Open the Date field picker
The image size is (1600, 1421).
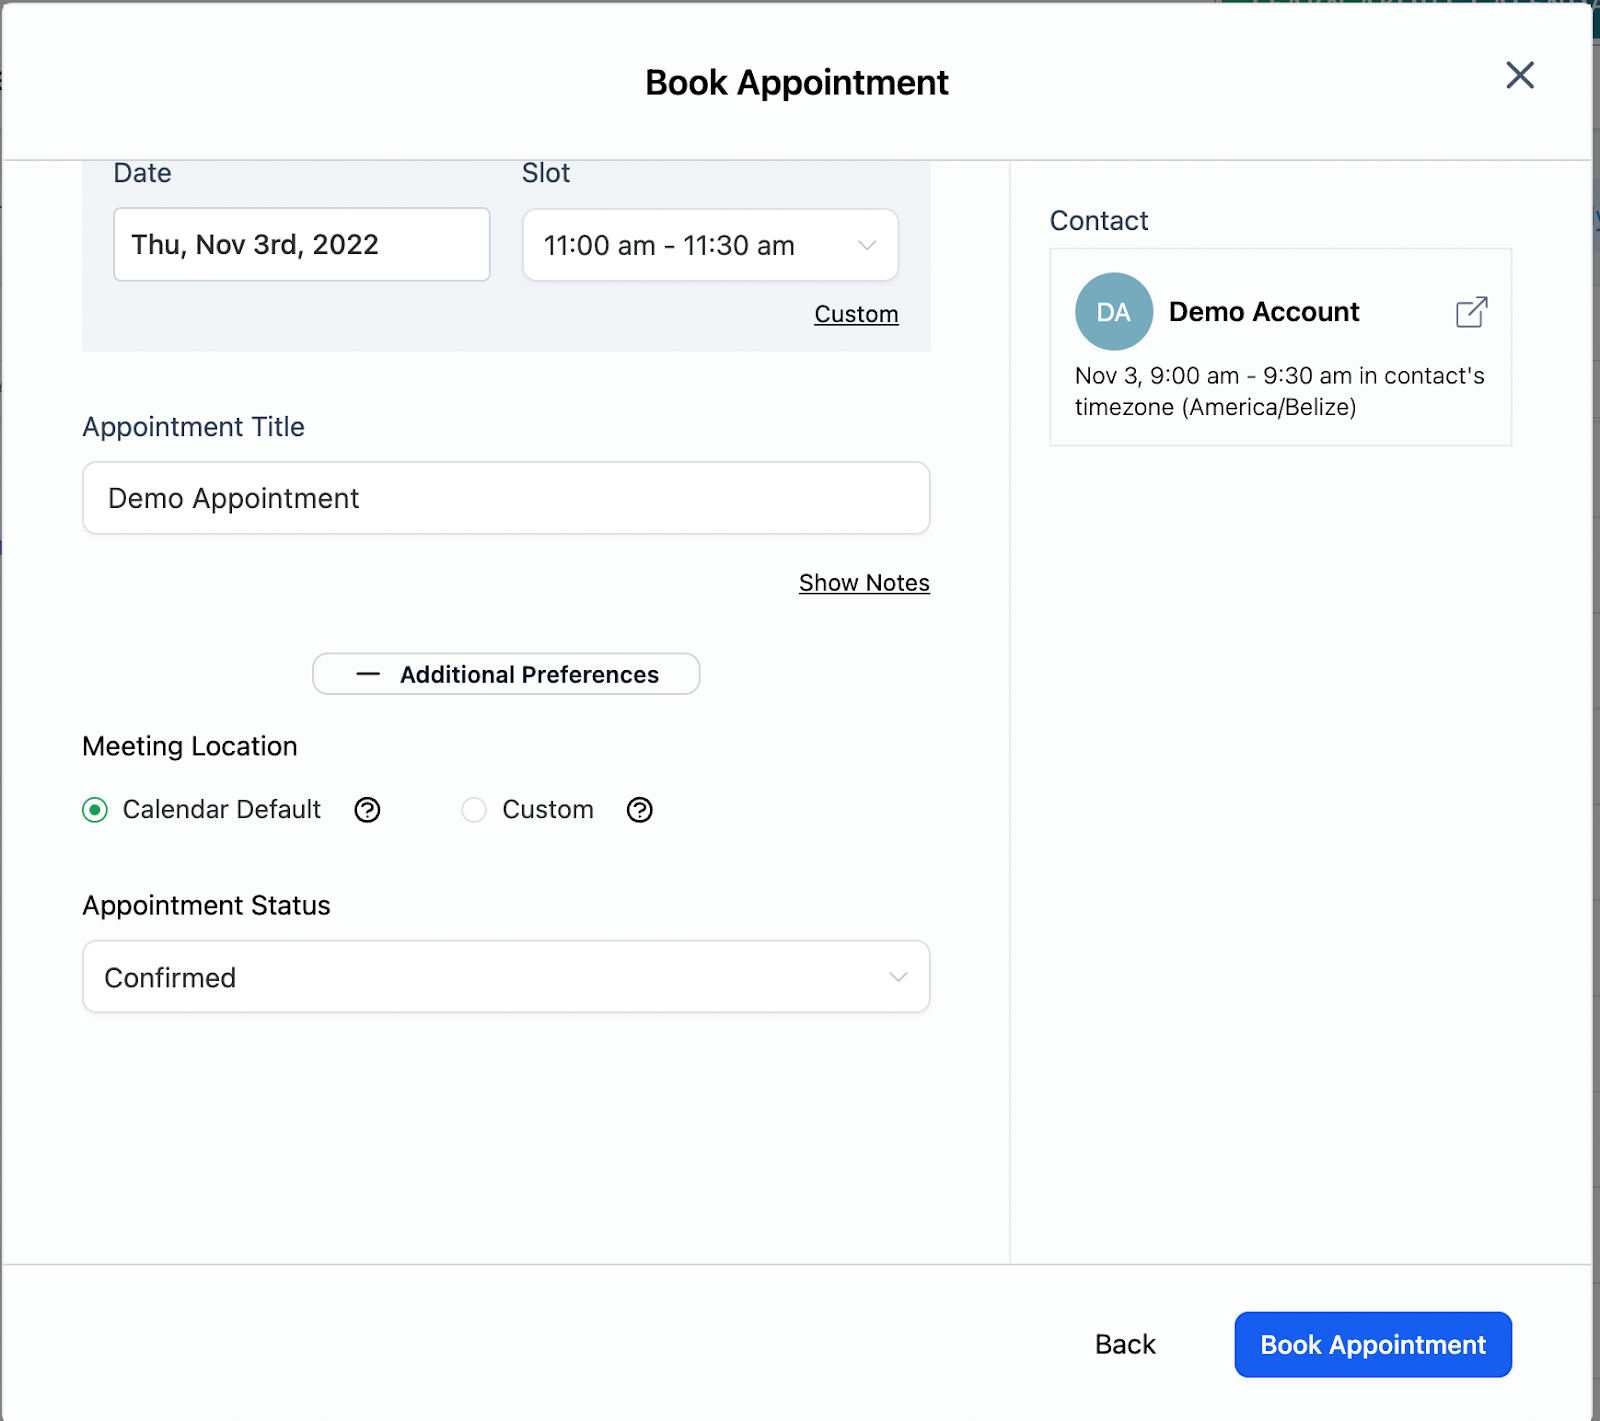coord(302,245)
